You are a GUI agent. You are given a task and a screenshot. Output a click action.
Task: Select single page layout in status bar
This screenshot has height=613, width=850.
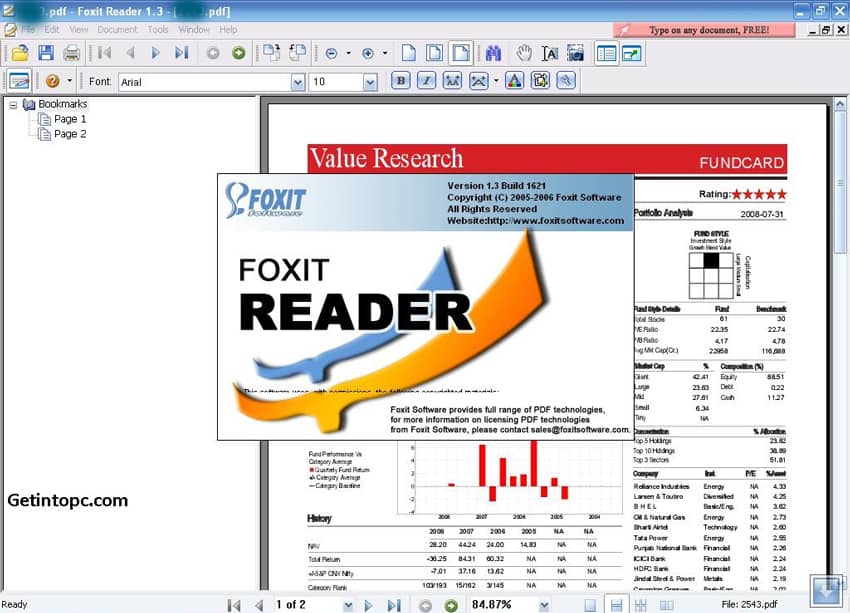(590, 605)
